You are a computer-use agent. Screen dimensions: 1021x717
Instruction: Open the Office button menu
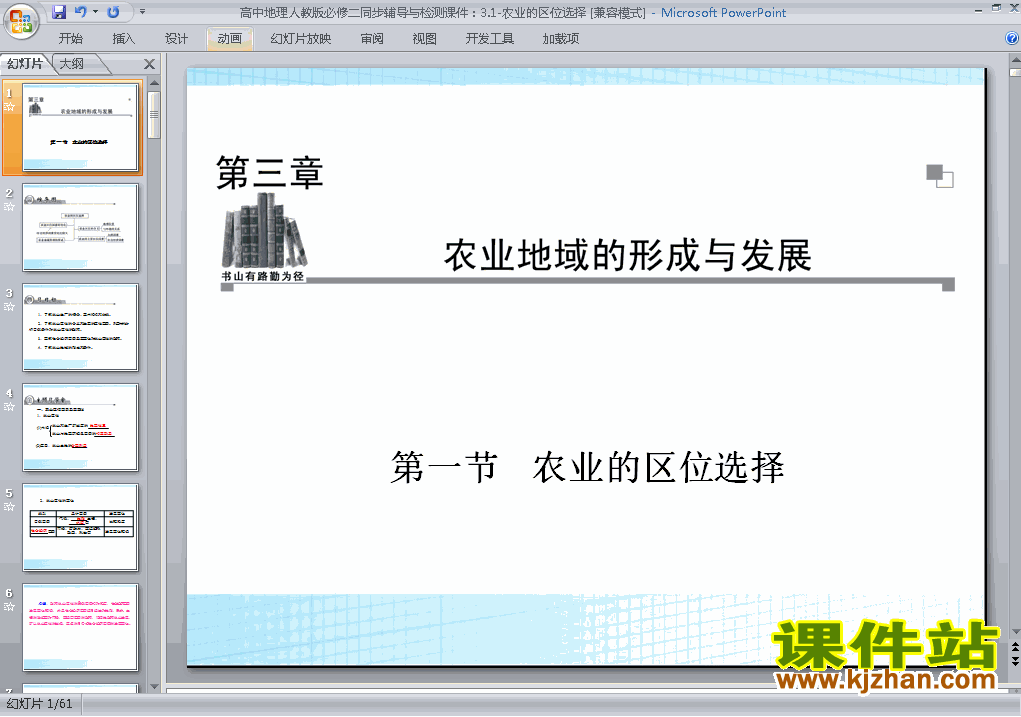coord(21,21)
